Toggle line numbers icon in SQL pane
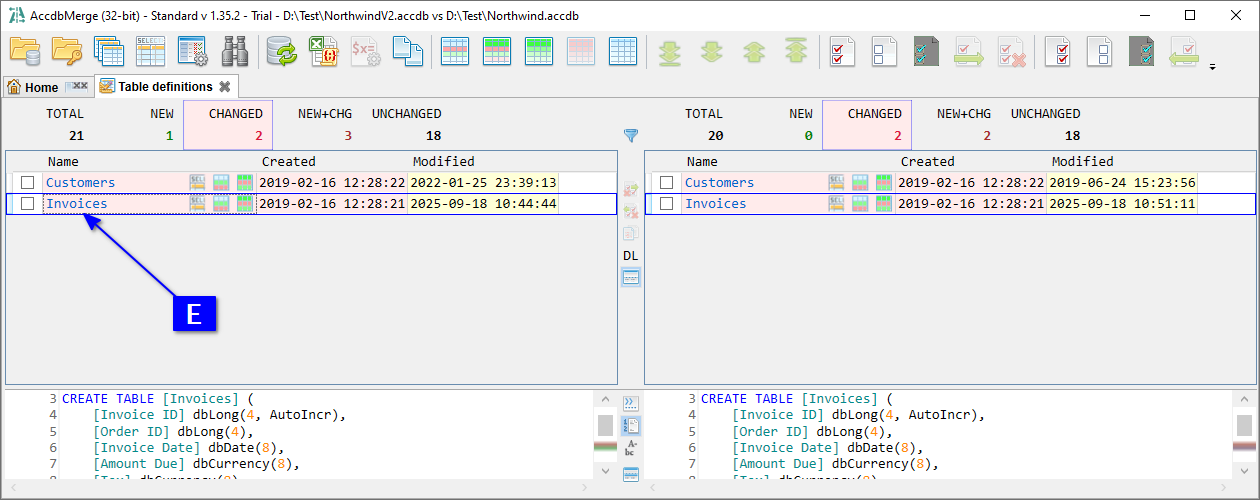The height and width of the screenshot is (500, 1260). [631, 426]
